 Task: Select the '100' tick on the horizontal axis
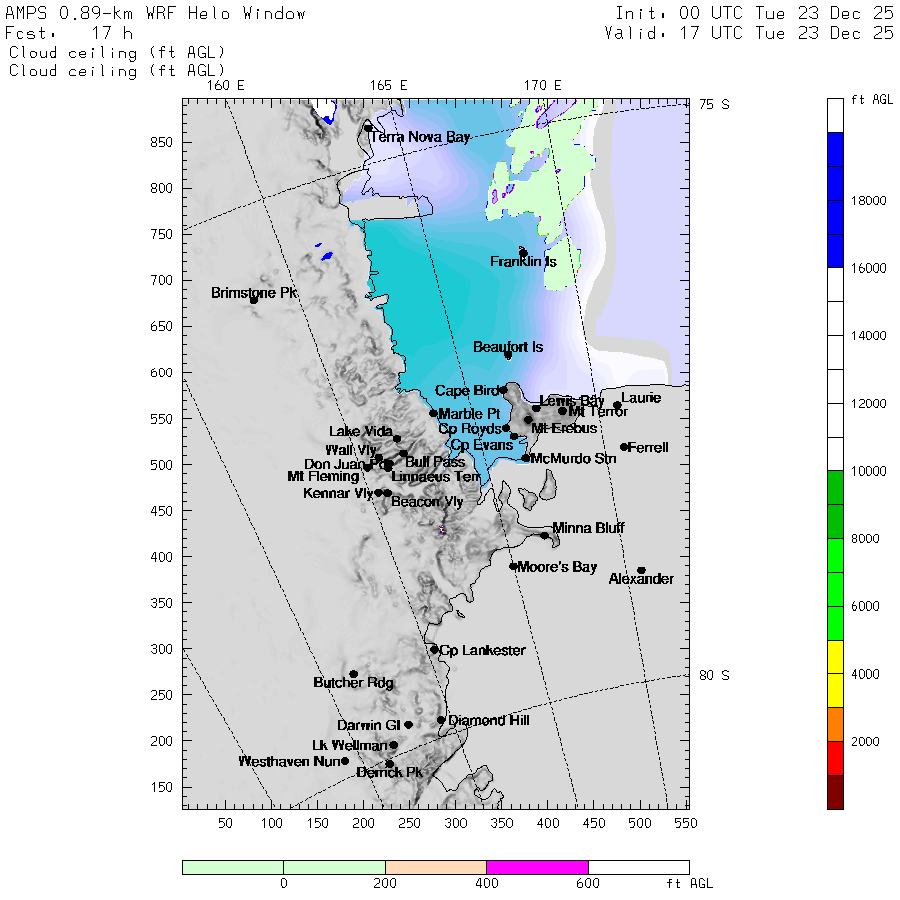tap(271, 823)
